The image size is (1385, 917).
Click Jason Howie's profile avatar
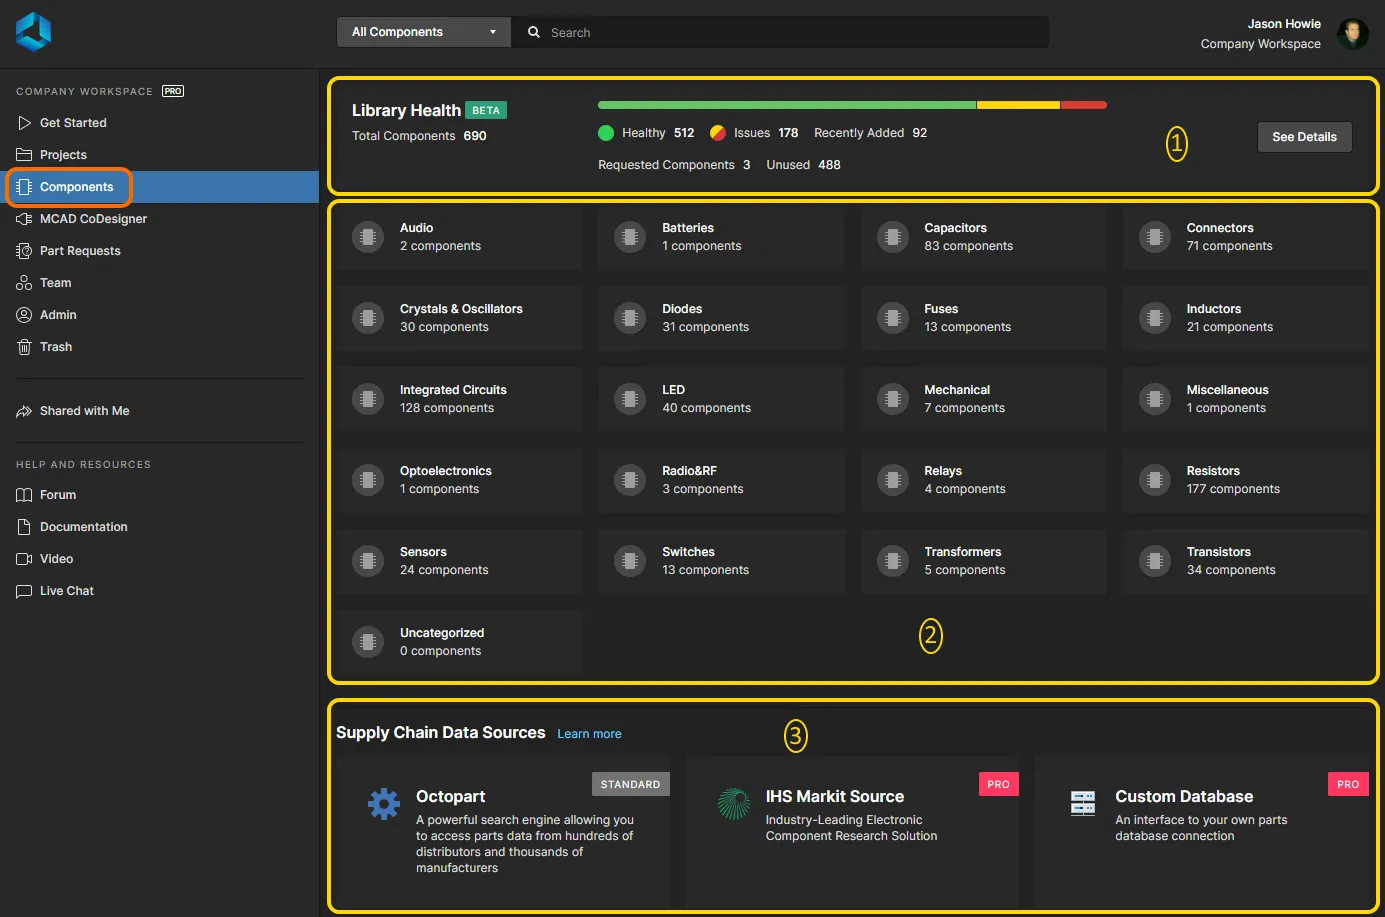[1352, 33]
